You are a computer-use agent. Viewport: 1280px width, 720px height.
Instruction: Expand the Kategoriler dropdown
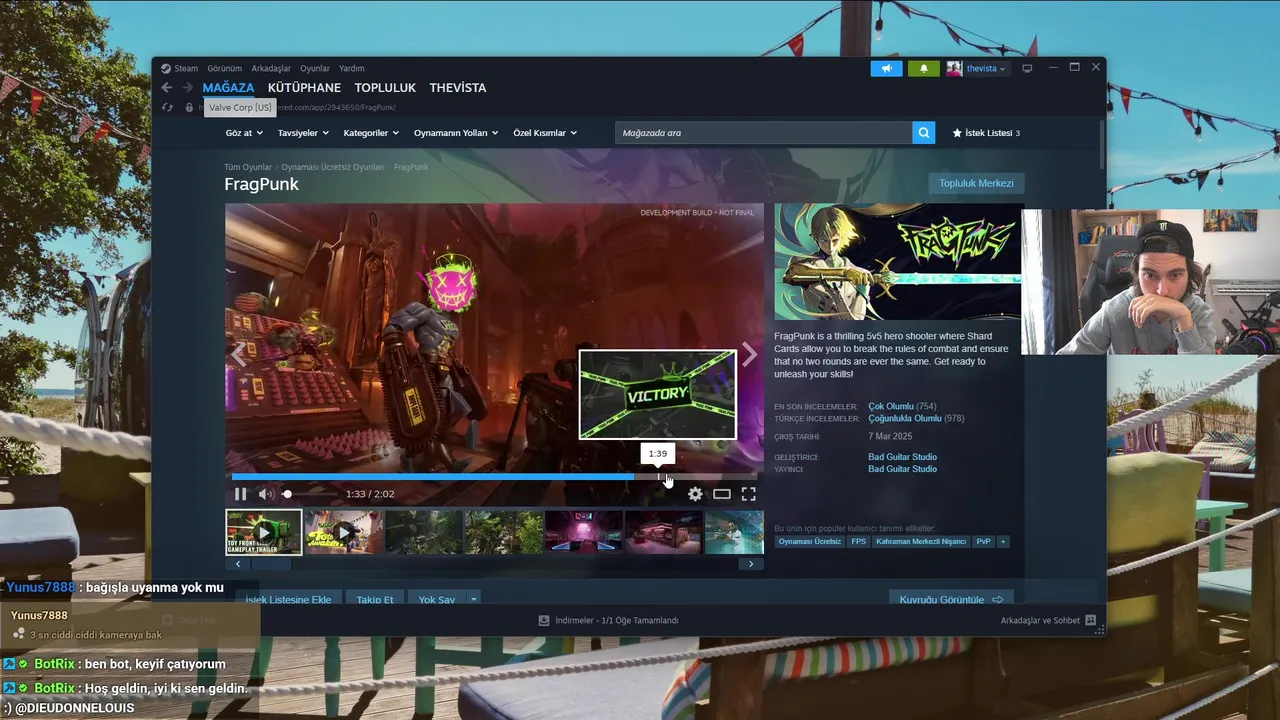click(x=371, y=132)
